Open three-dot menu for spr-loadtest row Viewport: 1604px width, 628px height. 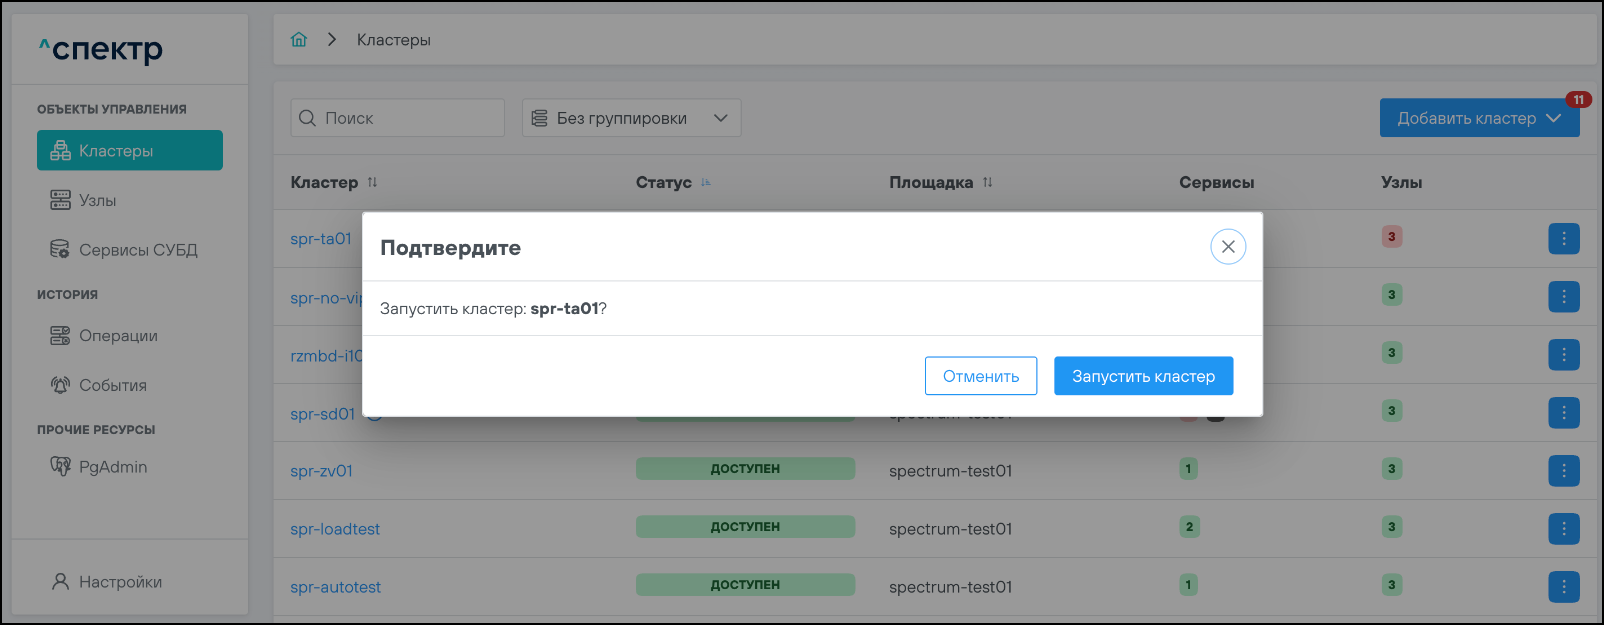click(1564, 529)
